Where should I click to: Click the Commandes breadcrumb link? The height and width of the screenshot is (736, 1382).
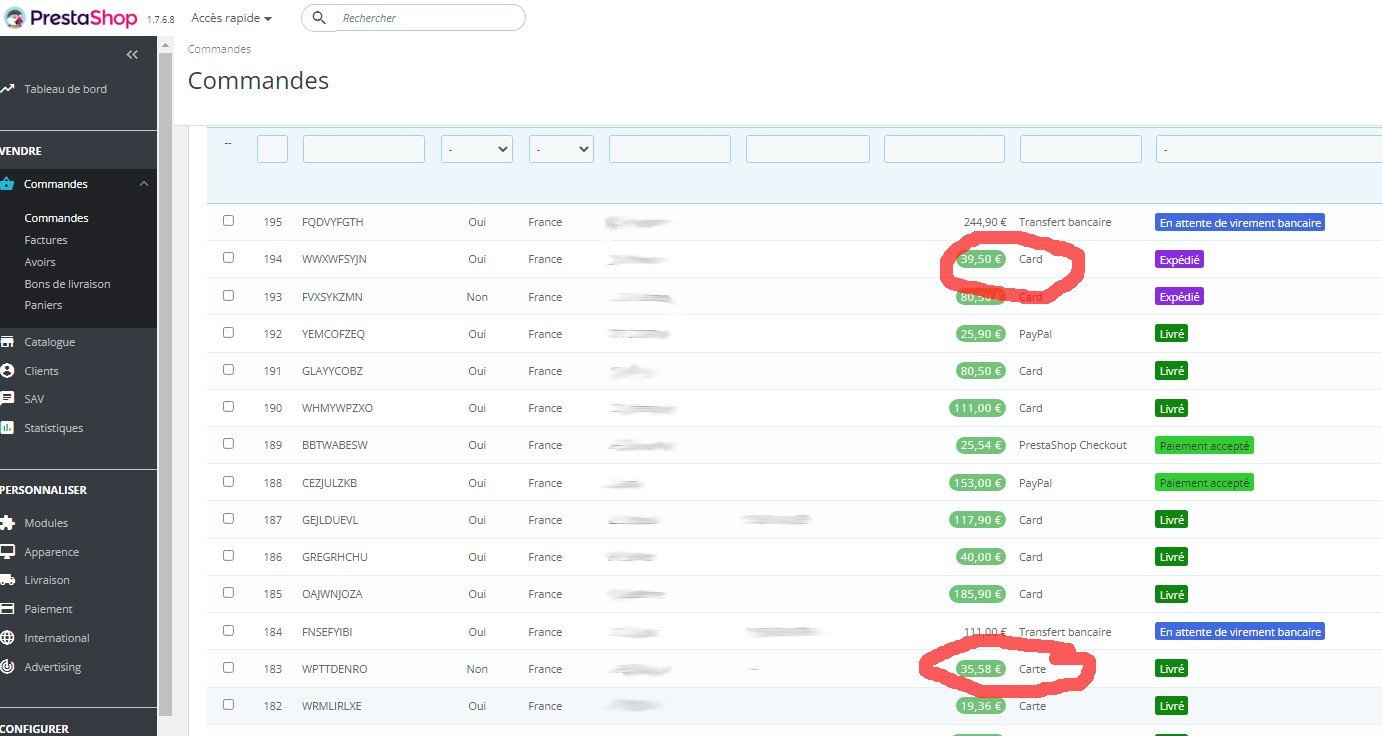(219, 49)
